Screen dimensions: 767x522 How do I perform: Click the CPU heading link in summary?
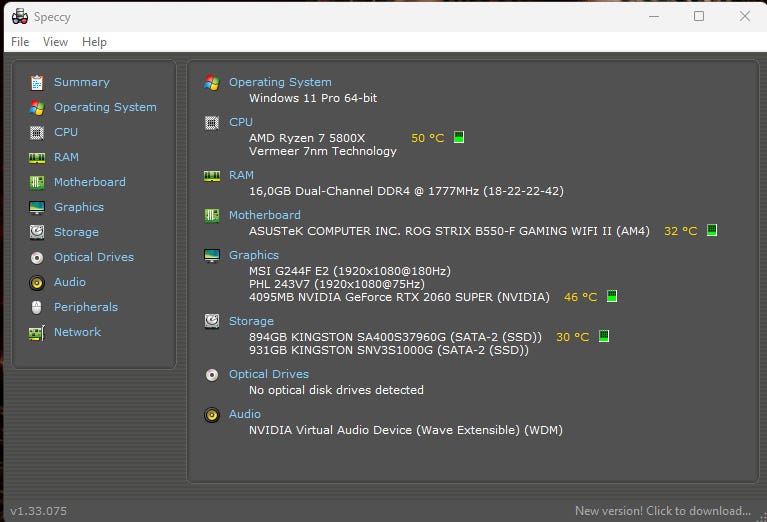(241, 122)
